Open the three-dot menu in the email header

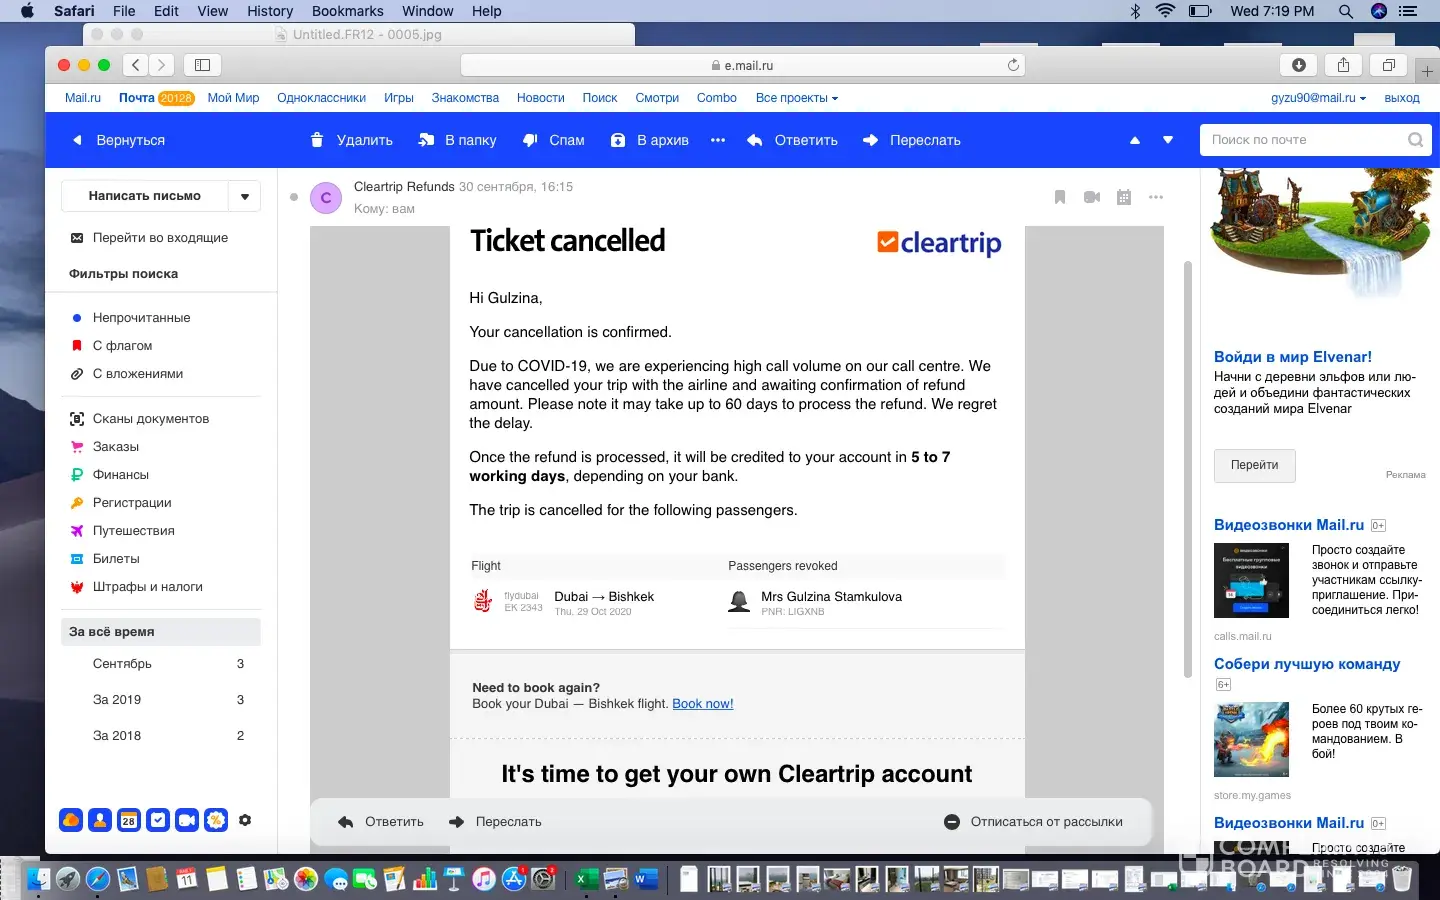point(1156,197)
